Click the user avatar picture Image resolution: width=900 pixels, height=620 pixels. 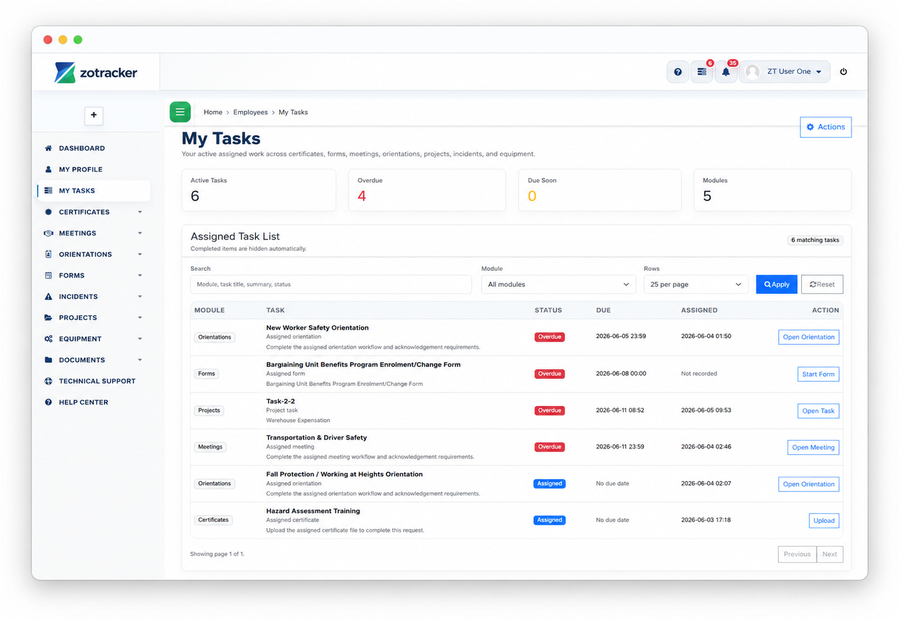[753, 72]
